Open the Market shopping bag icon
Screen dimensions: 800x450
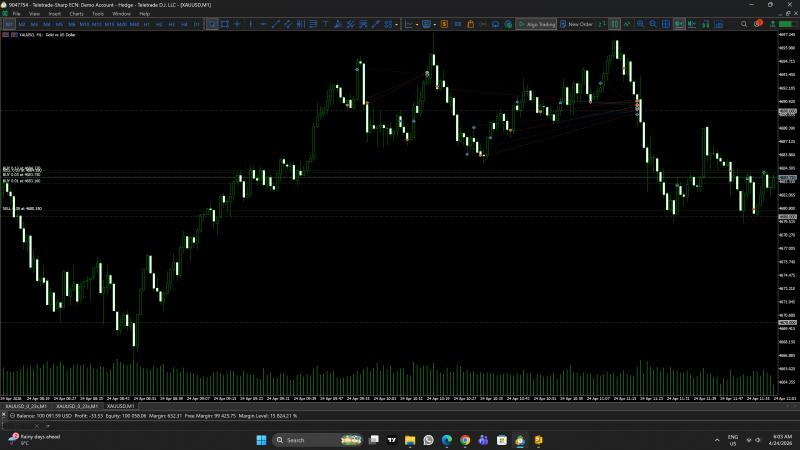(x=470, y=24)
